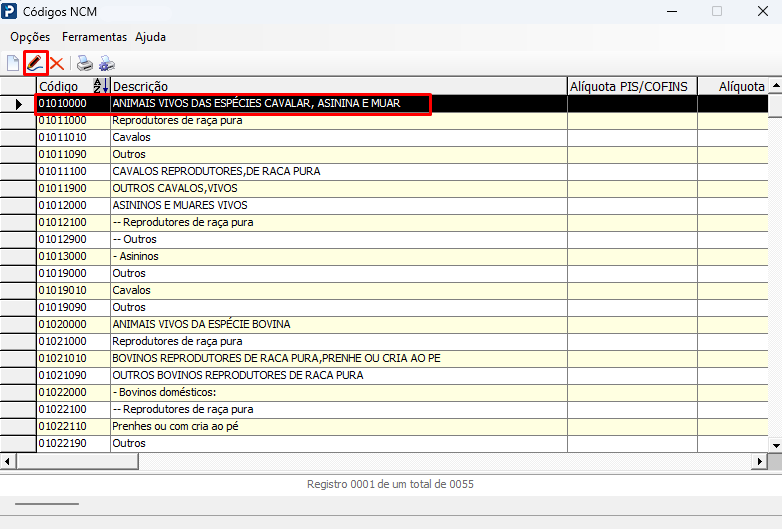Click the app logo in title bar
This screenshot has height=529, width=782.
point(9,11)
